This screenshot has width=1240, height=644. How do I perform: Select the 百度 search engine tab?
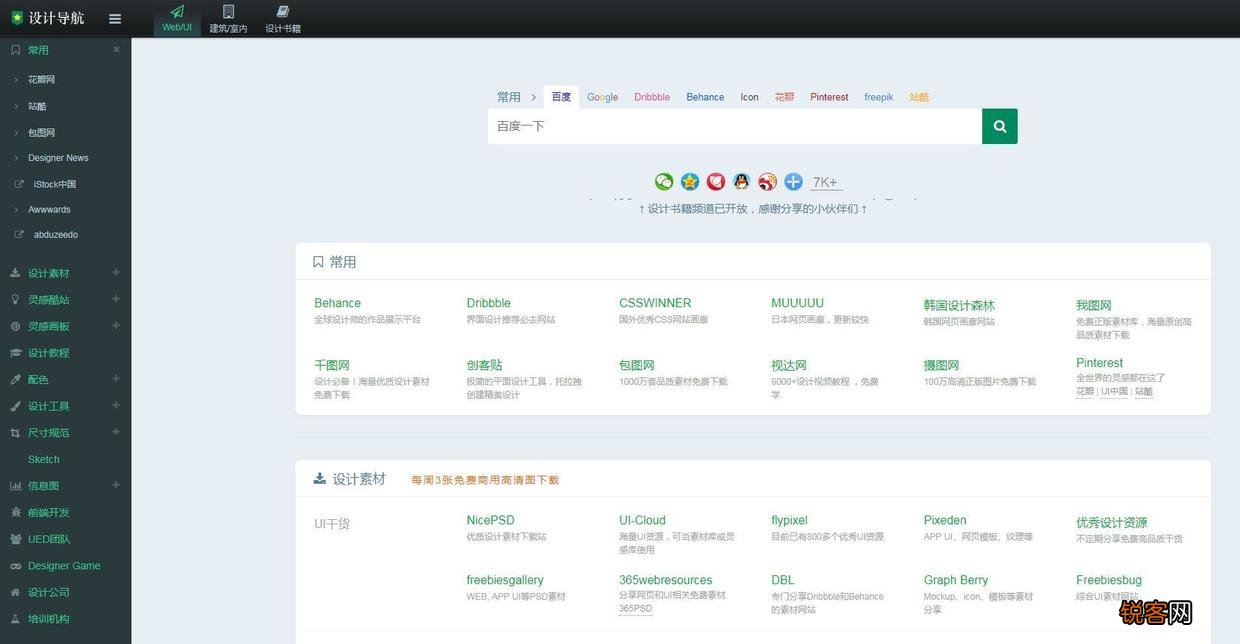click(561, 97)
